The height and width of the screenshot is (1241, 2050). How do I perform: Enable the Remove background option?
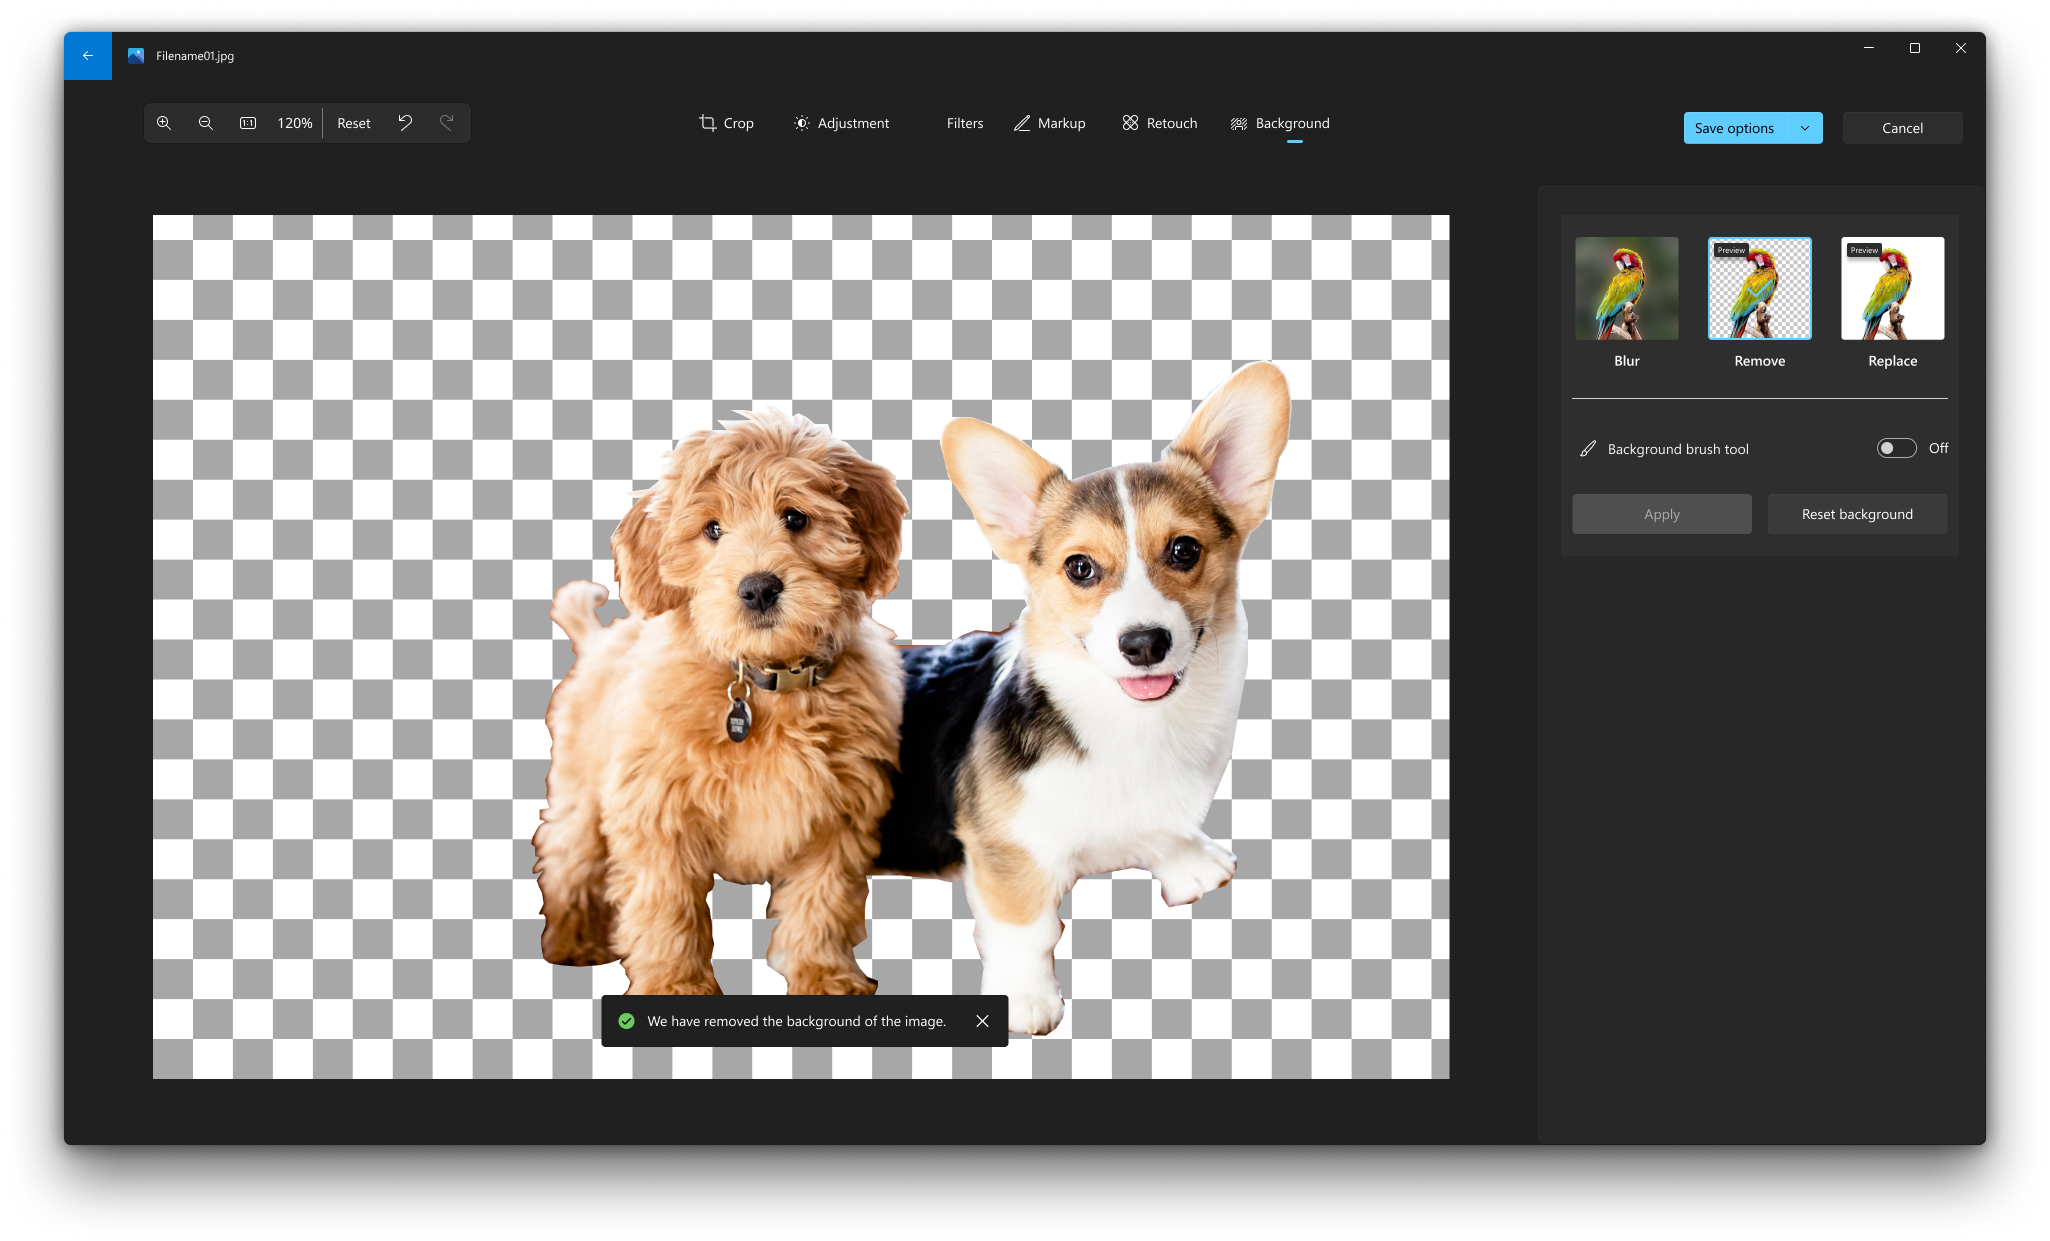(1759, 287)
